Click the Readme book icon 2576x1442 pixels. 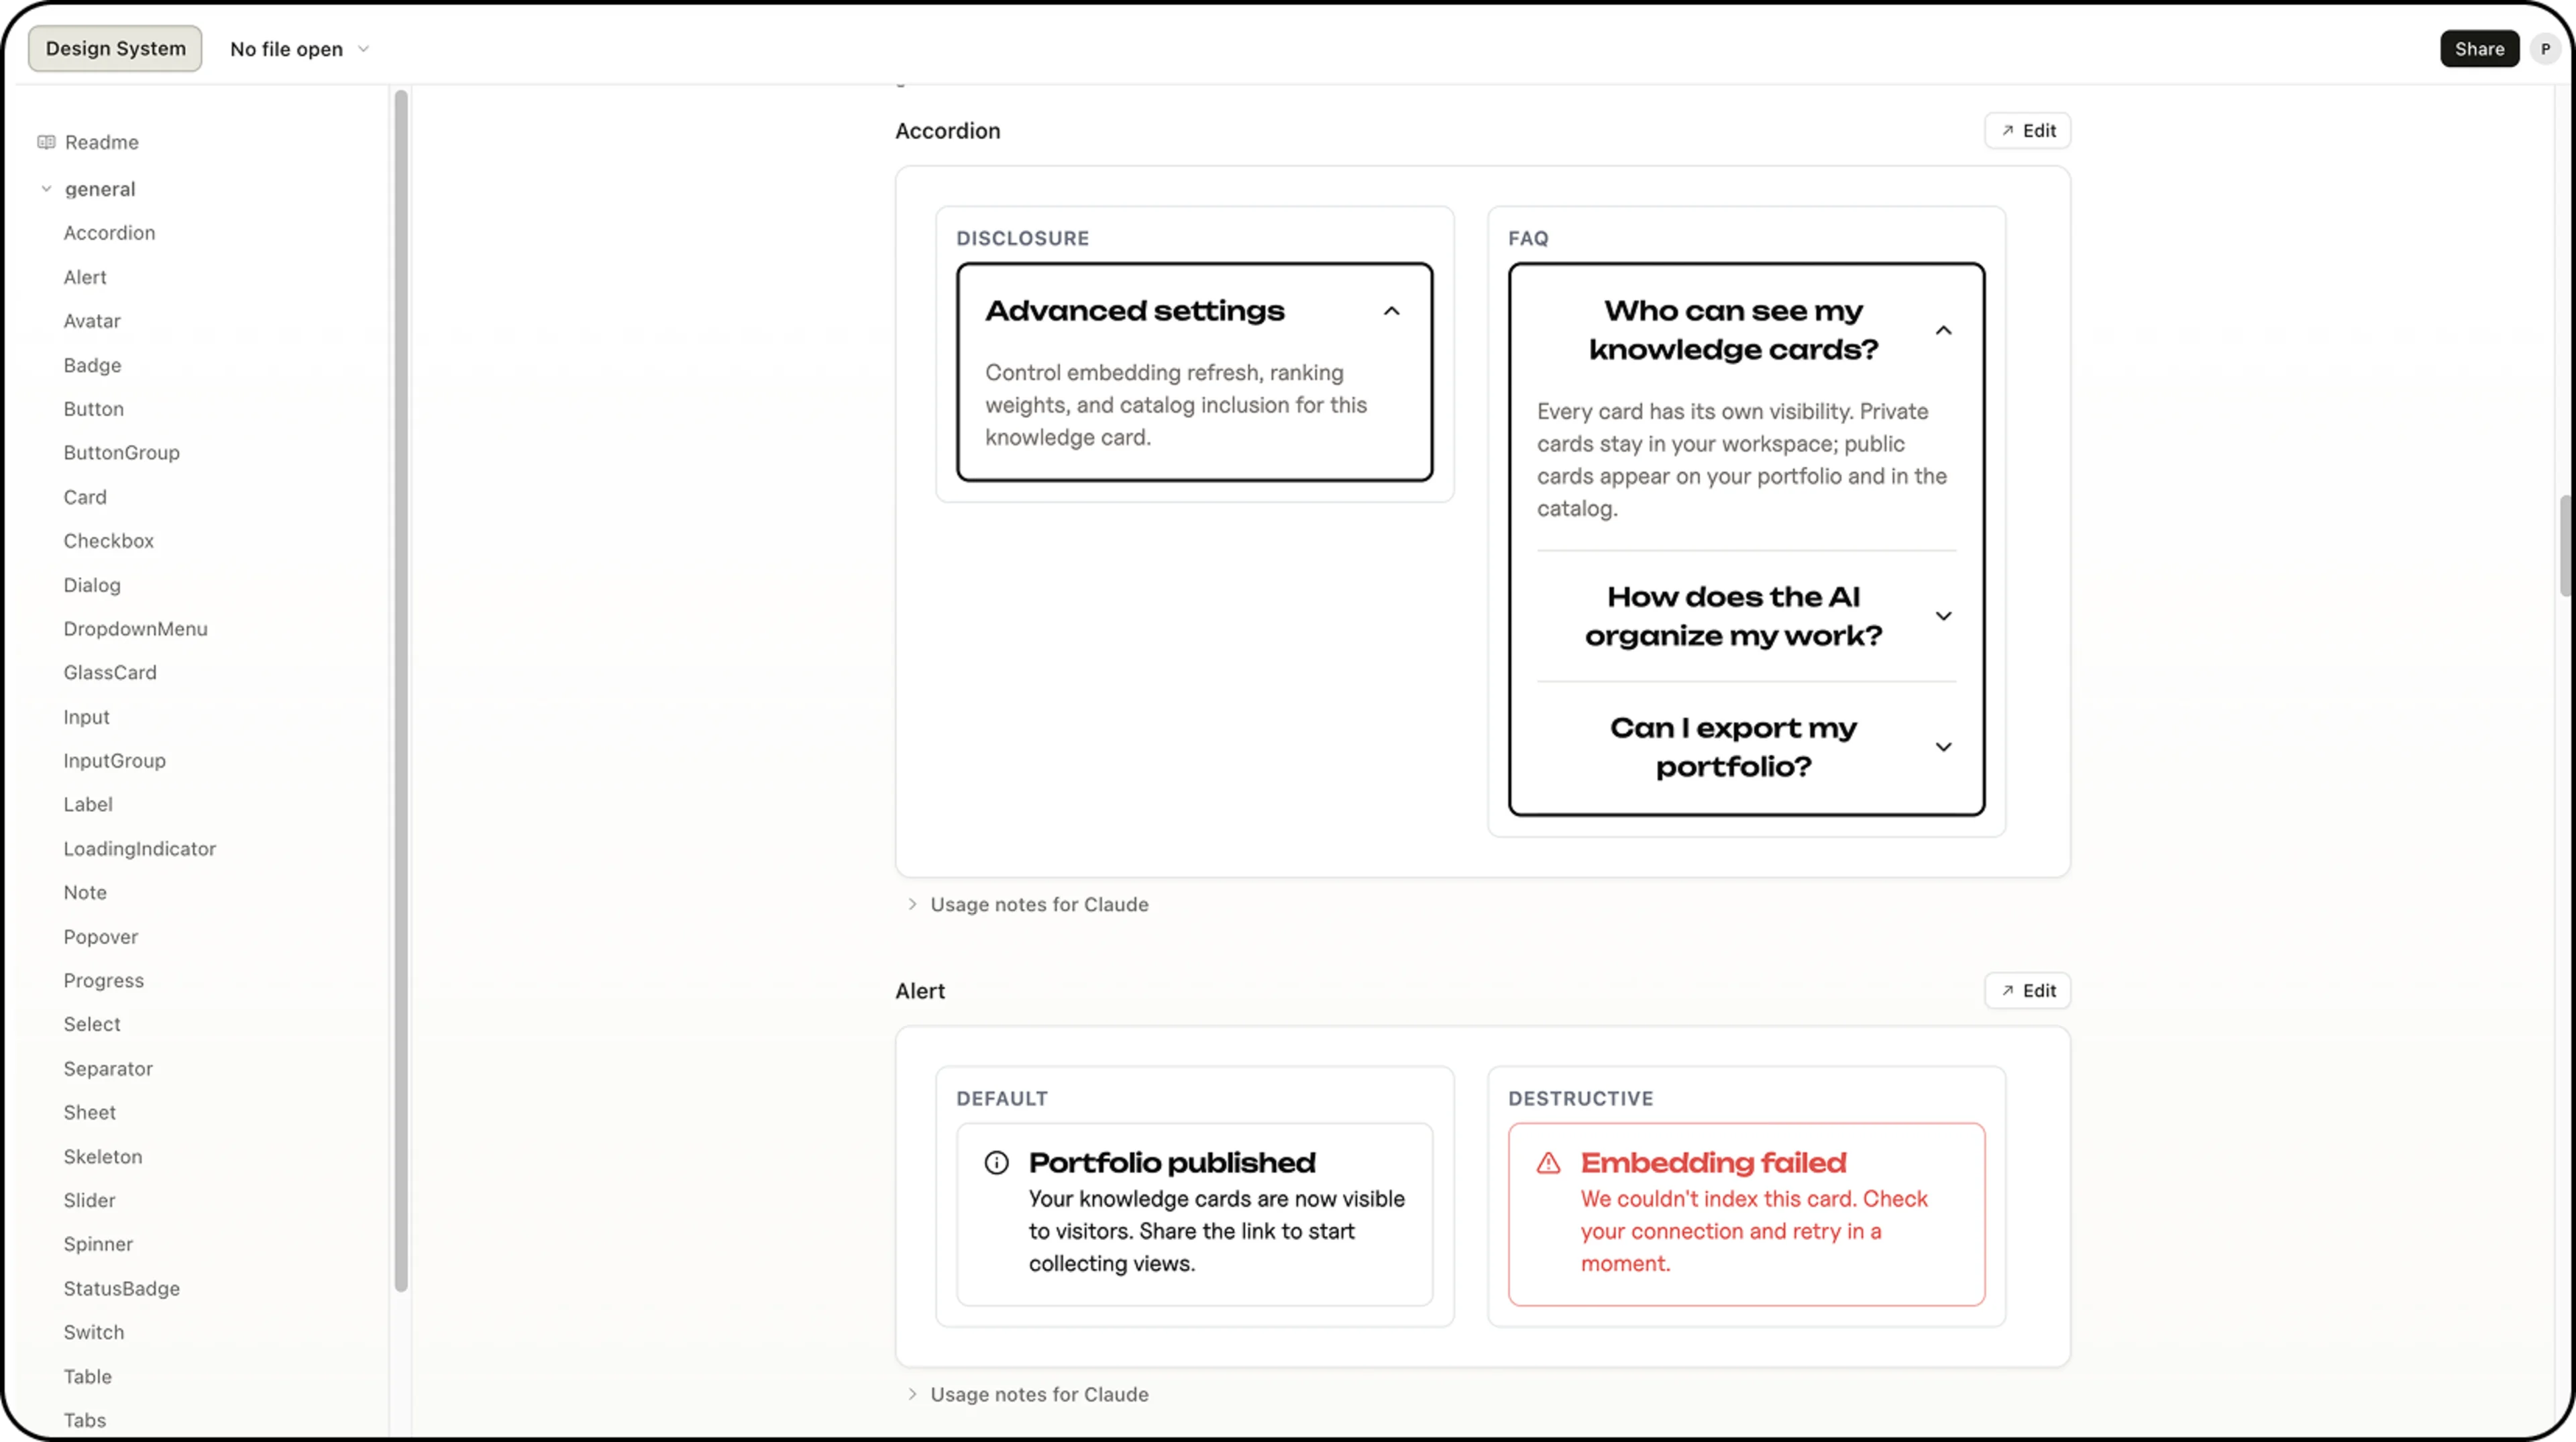(46, 142)
